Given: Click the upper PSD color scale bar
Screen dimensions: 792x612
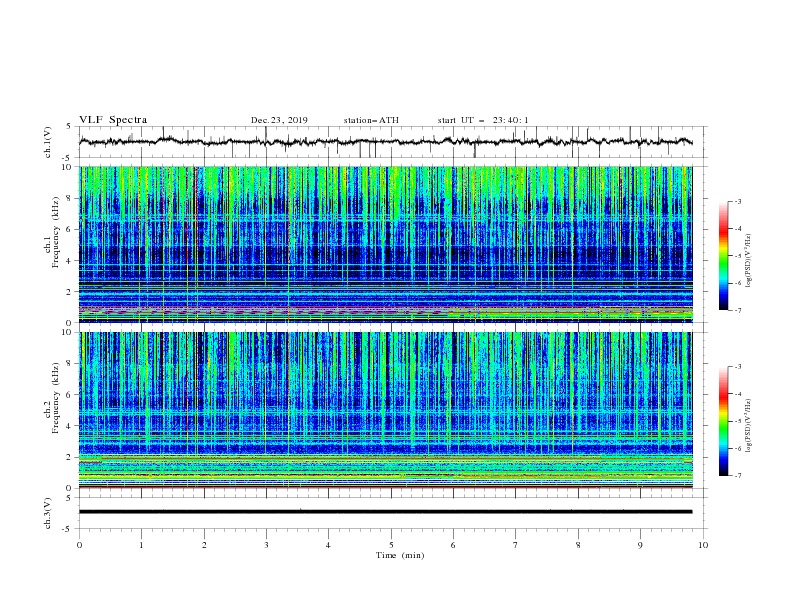Looking at the screenshot, I should pos(723,256).
